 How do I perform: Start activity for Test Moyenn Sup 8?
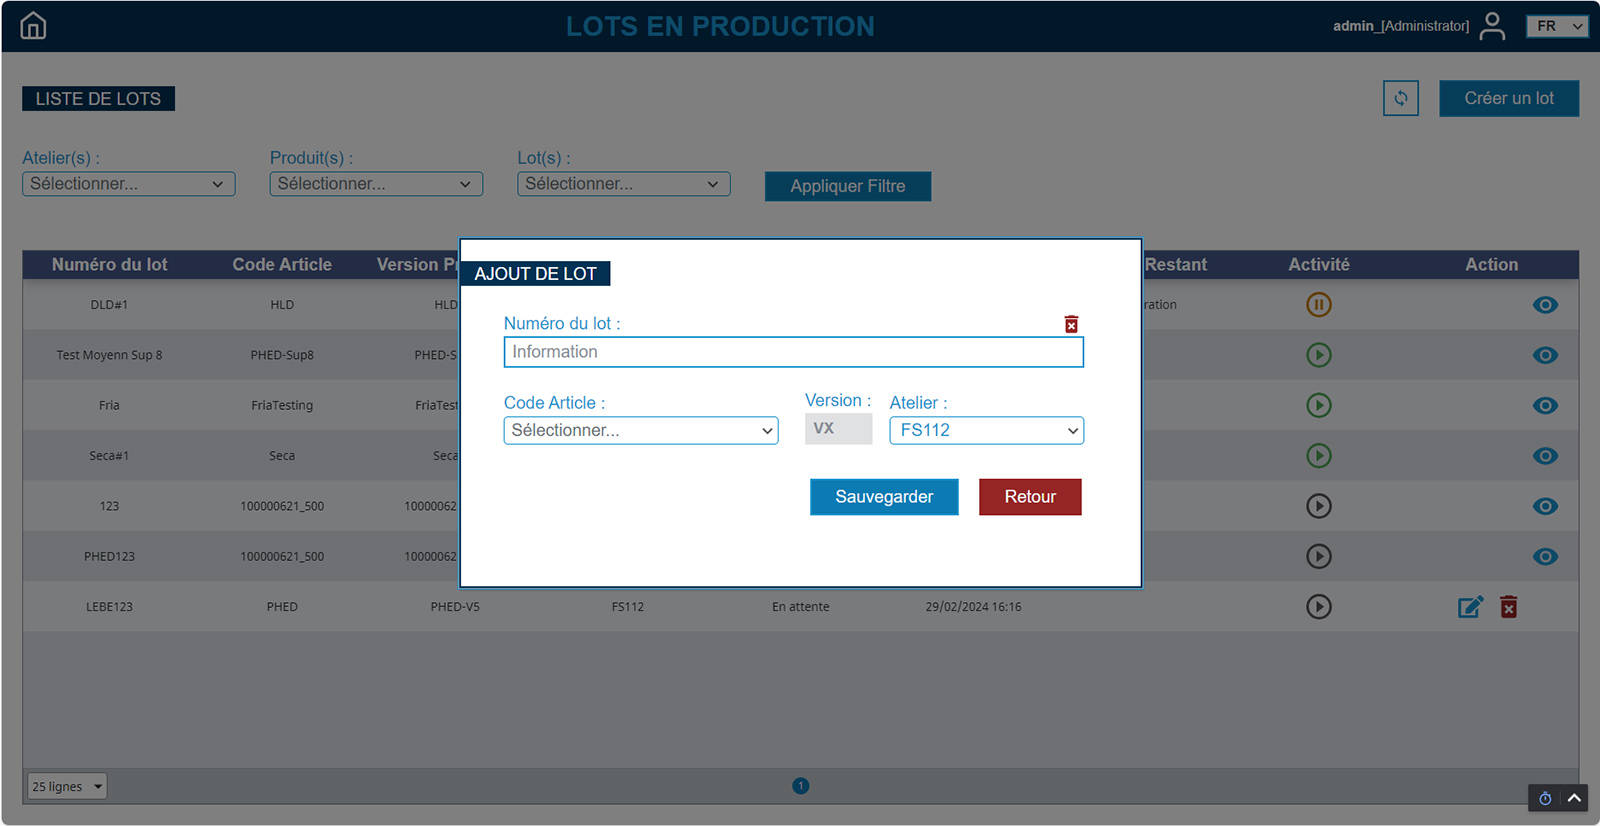1319,355
